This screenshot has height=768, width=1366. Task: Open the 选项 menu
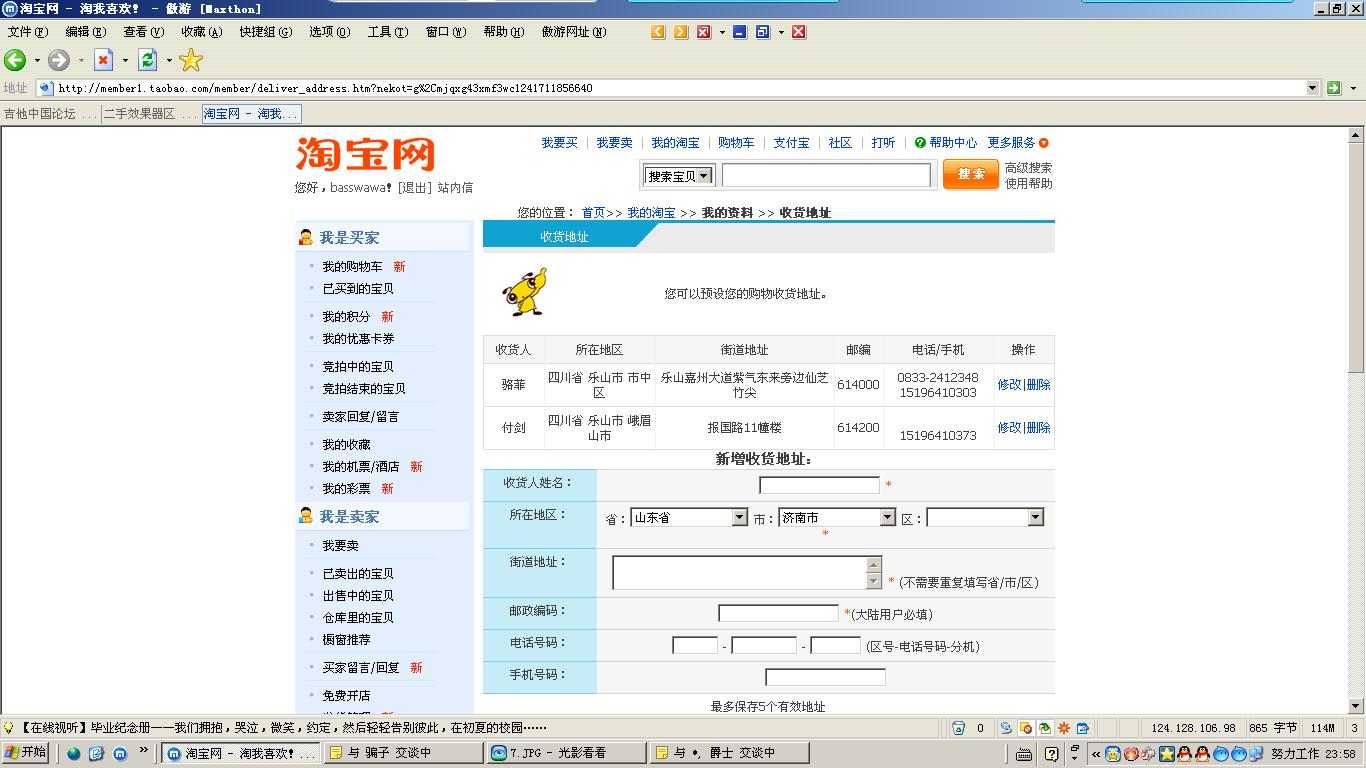[x=329, y=32]
